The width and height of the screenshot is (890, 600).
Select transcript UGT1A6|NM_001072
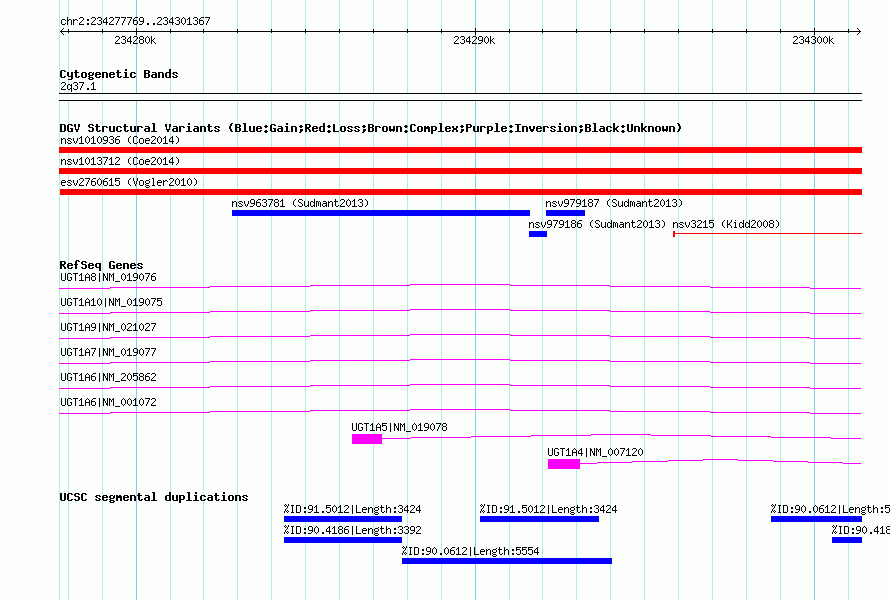pyautogui.click(x=108, y=402)
